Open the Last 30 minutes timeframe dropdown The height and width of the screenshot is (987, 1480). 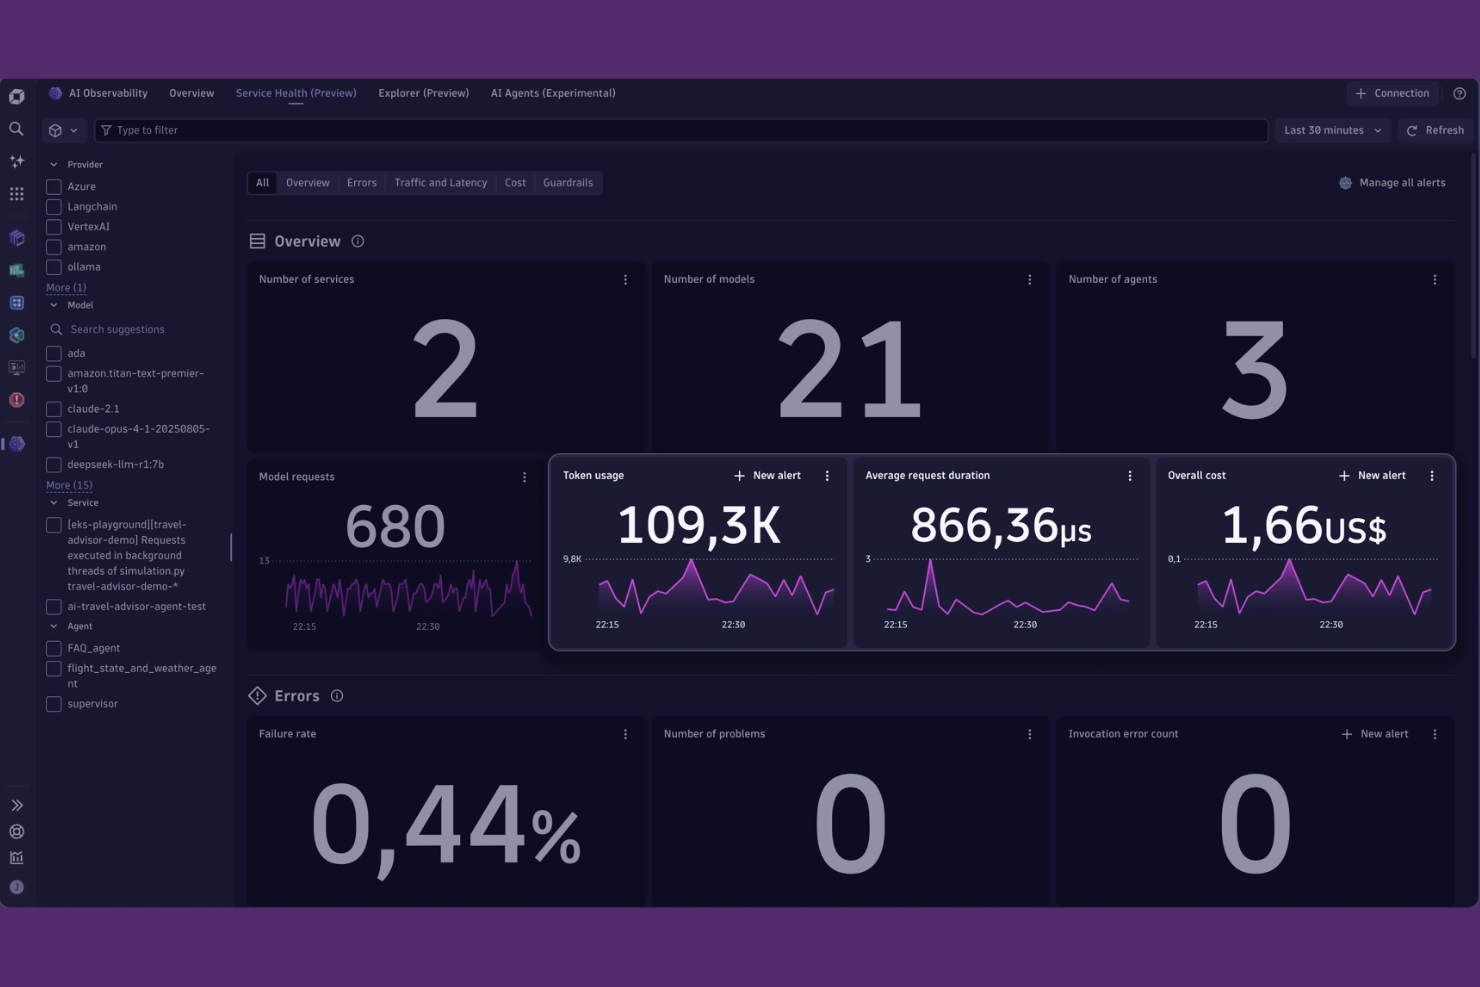pyautogui.click(x=1331, y=130)
